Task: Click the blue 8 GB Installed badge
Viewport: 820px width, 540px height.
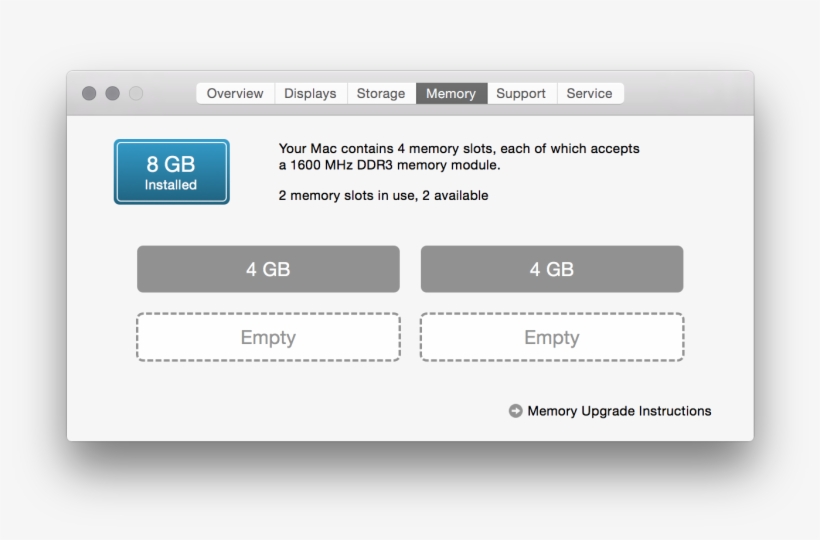Action: [x=171, y=172]
